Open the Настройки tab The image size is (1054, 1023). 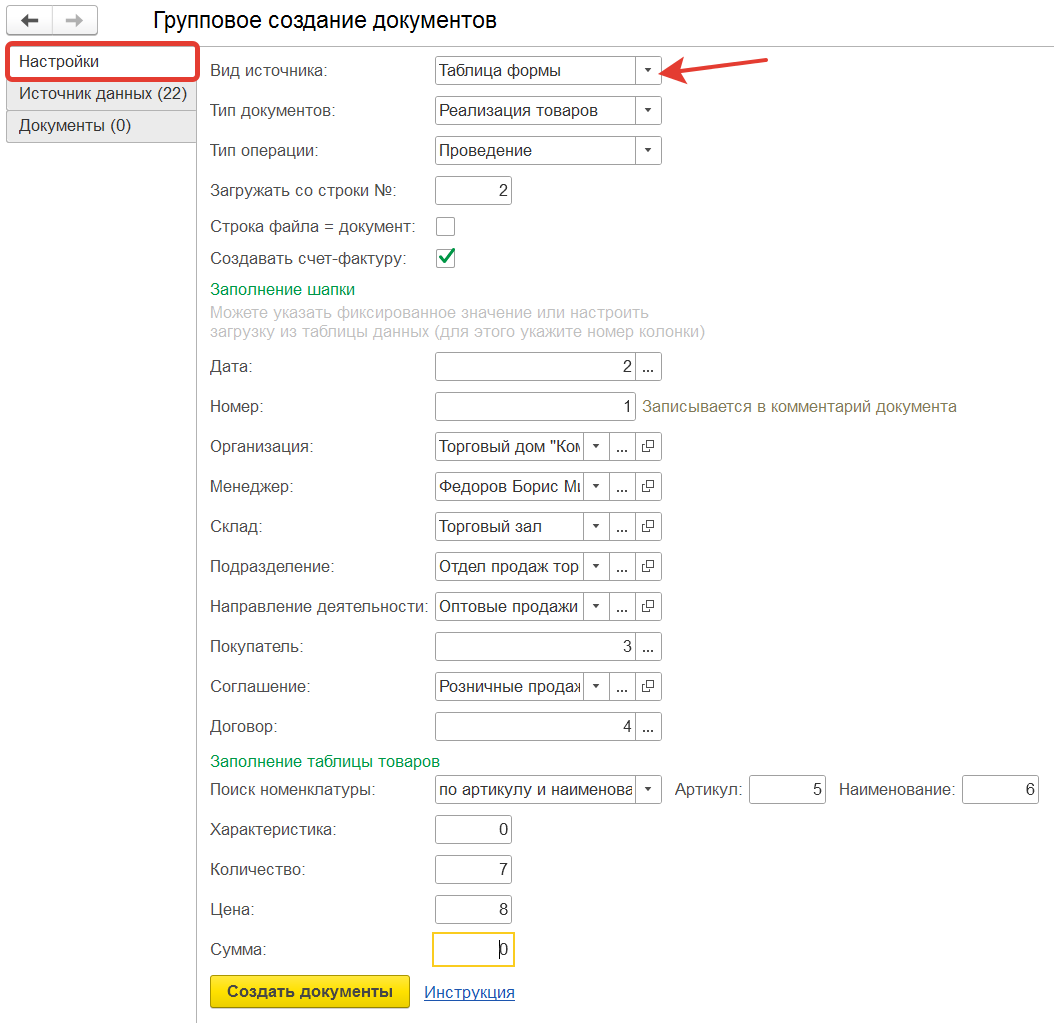[102, 61]
